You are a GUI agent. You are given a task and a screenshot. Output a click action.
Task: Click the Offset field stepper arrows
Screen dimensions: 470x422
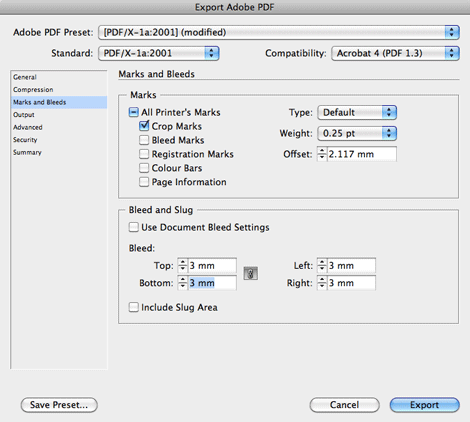[x=322, y=154]
